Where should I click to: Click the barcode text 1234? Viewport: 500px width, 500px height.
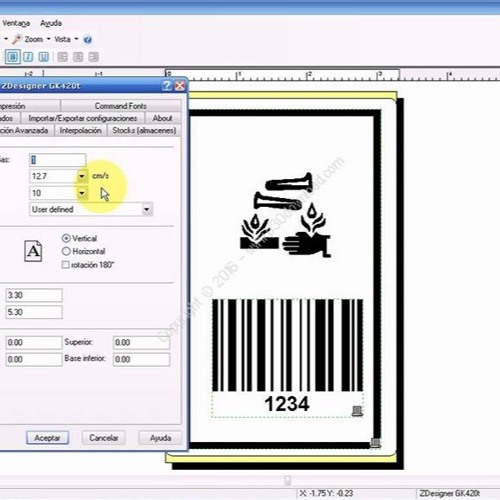(287, 404)
